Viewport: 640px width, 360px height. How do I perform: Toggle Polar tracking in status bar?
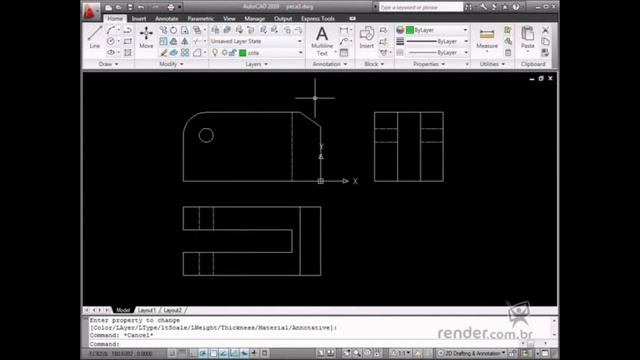click(x=203, y=353)
